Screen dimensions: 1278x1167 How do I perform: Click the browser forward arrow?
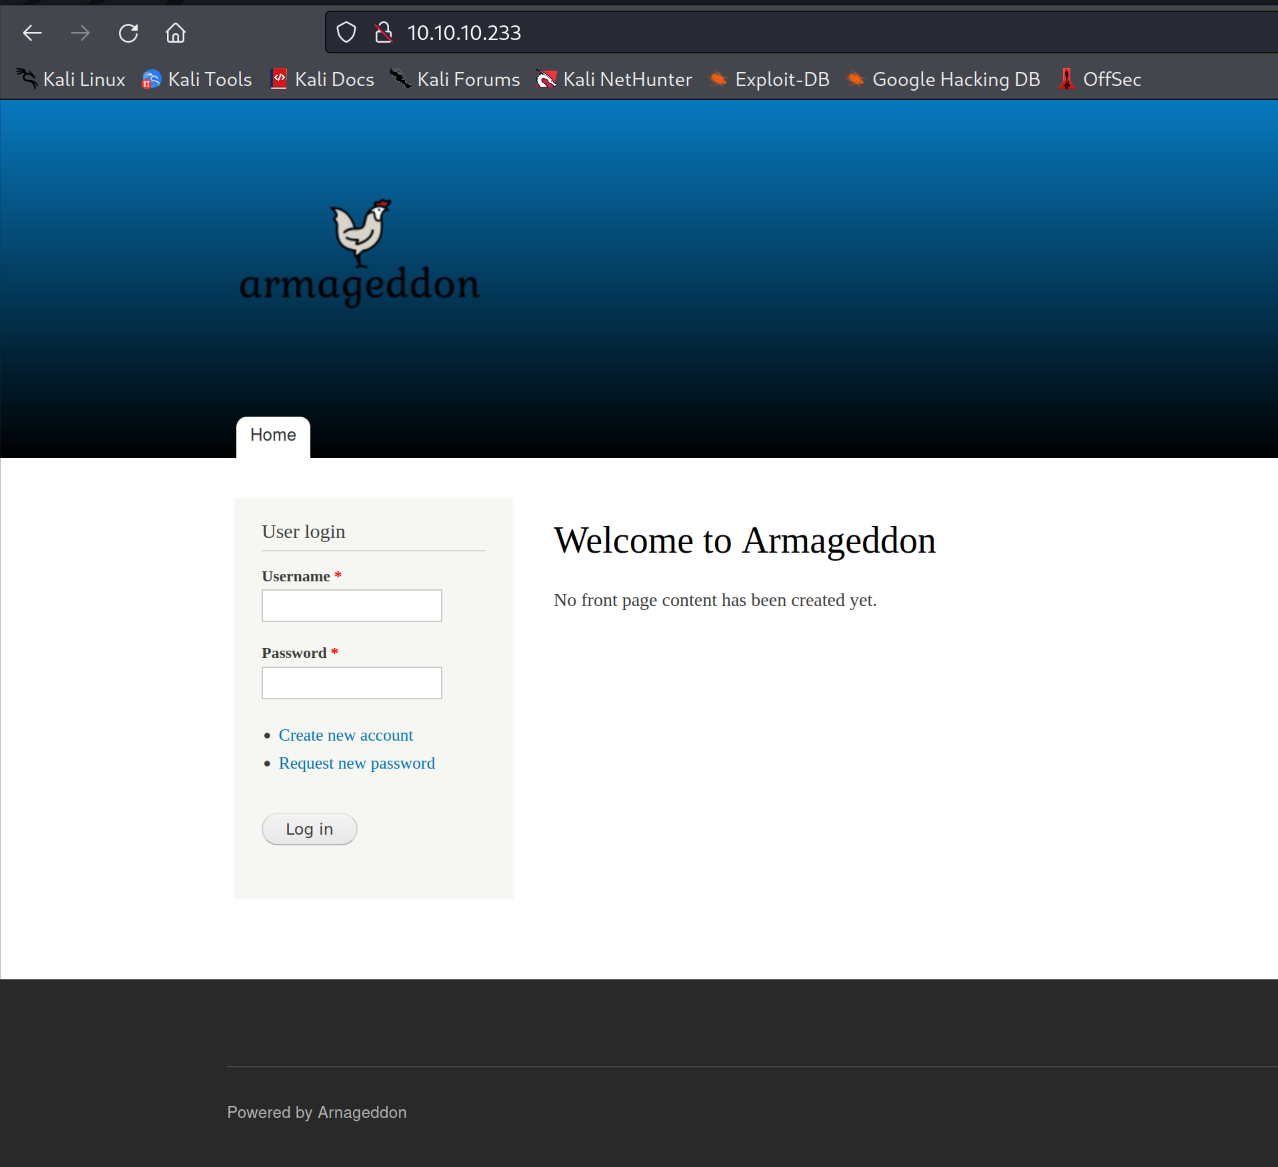click(x=80, y=33)
